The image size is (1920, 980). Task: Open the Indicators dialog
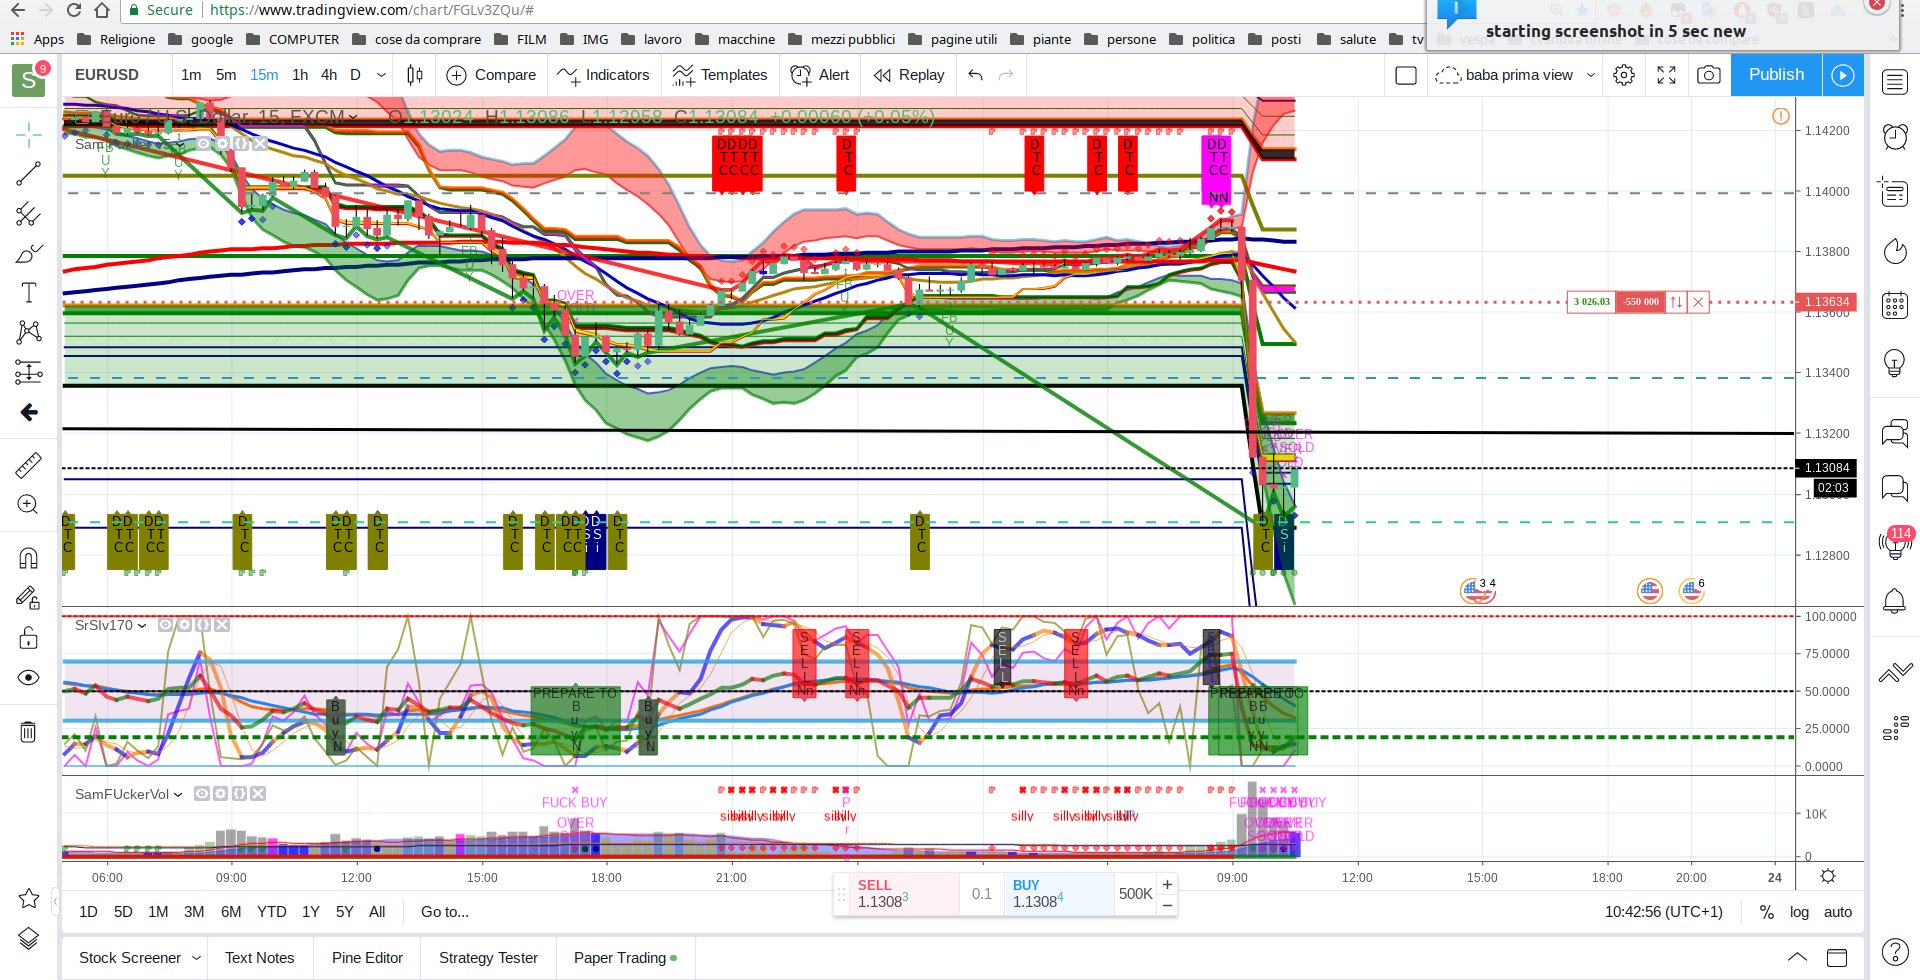tap(603, 75)
